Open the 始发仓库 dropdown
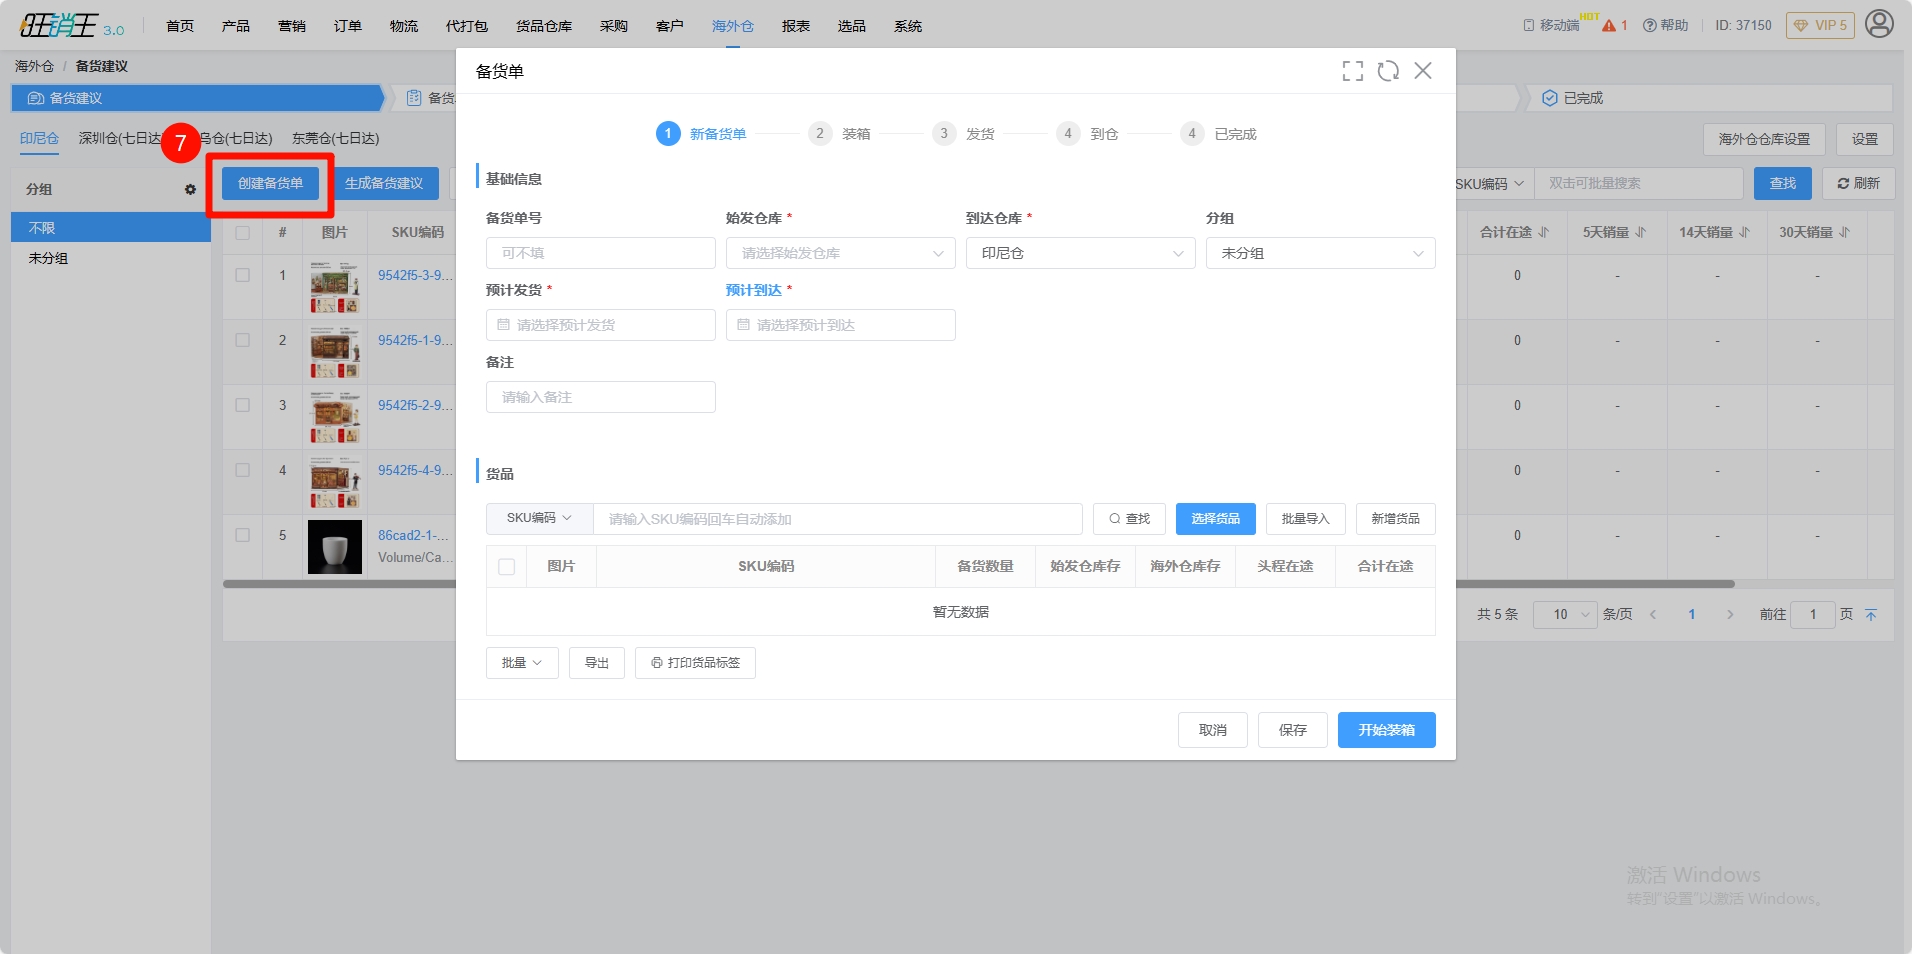1912x954 pixels. coord(840,254)
